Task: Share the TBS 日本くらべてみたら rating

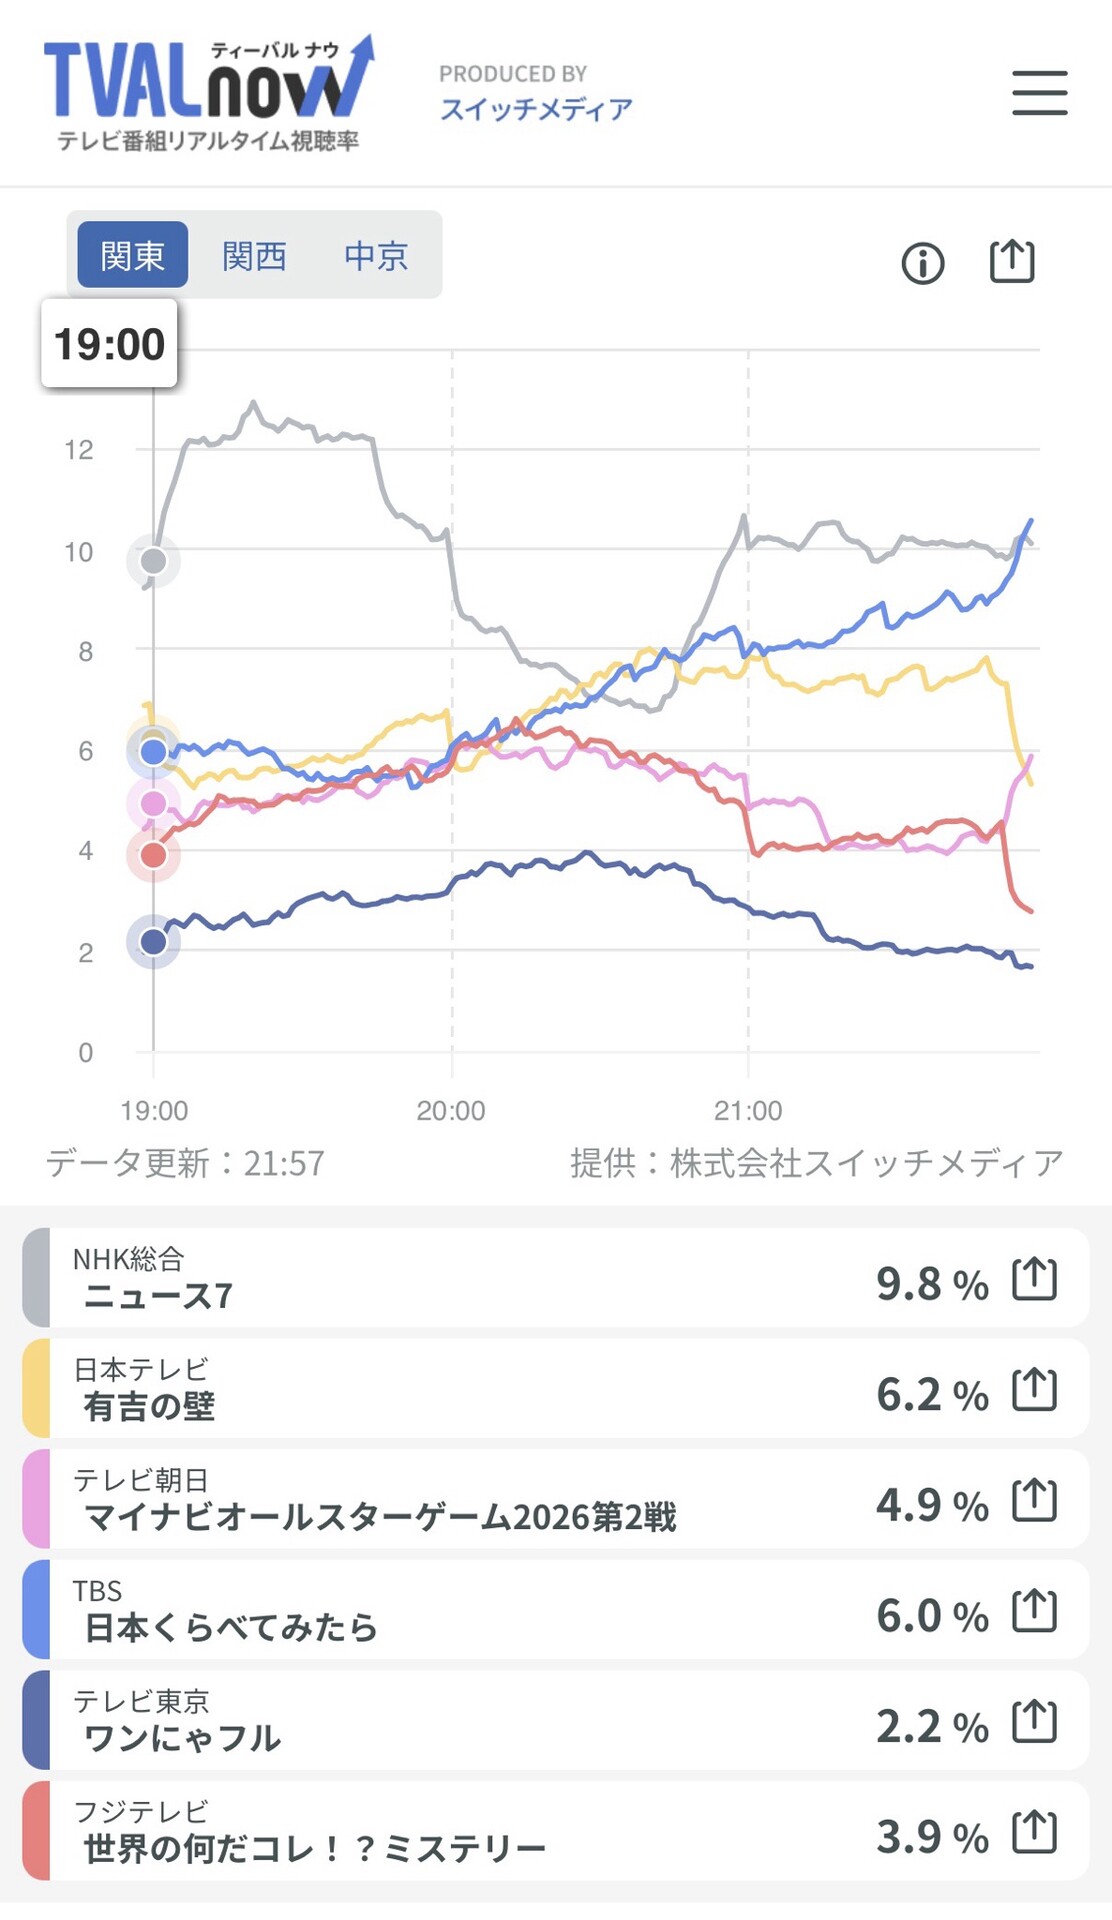Action: [x=1034, y=1611]
